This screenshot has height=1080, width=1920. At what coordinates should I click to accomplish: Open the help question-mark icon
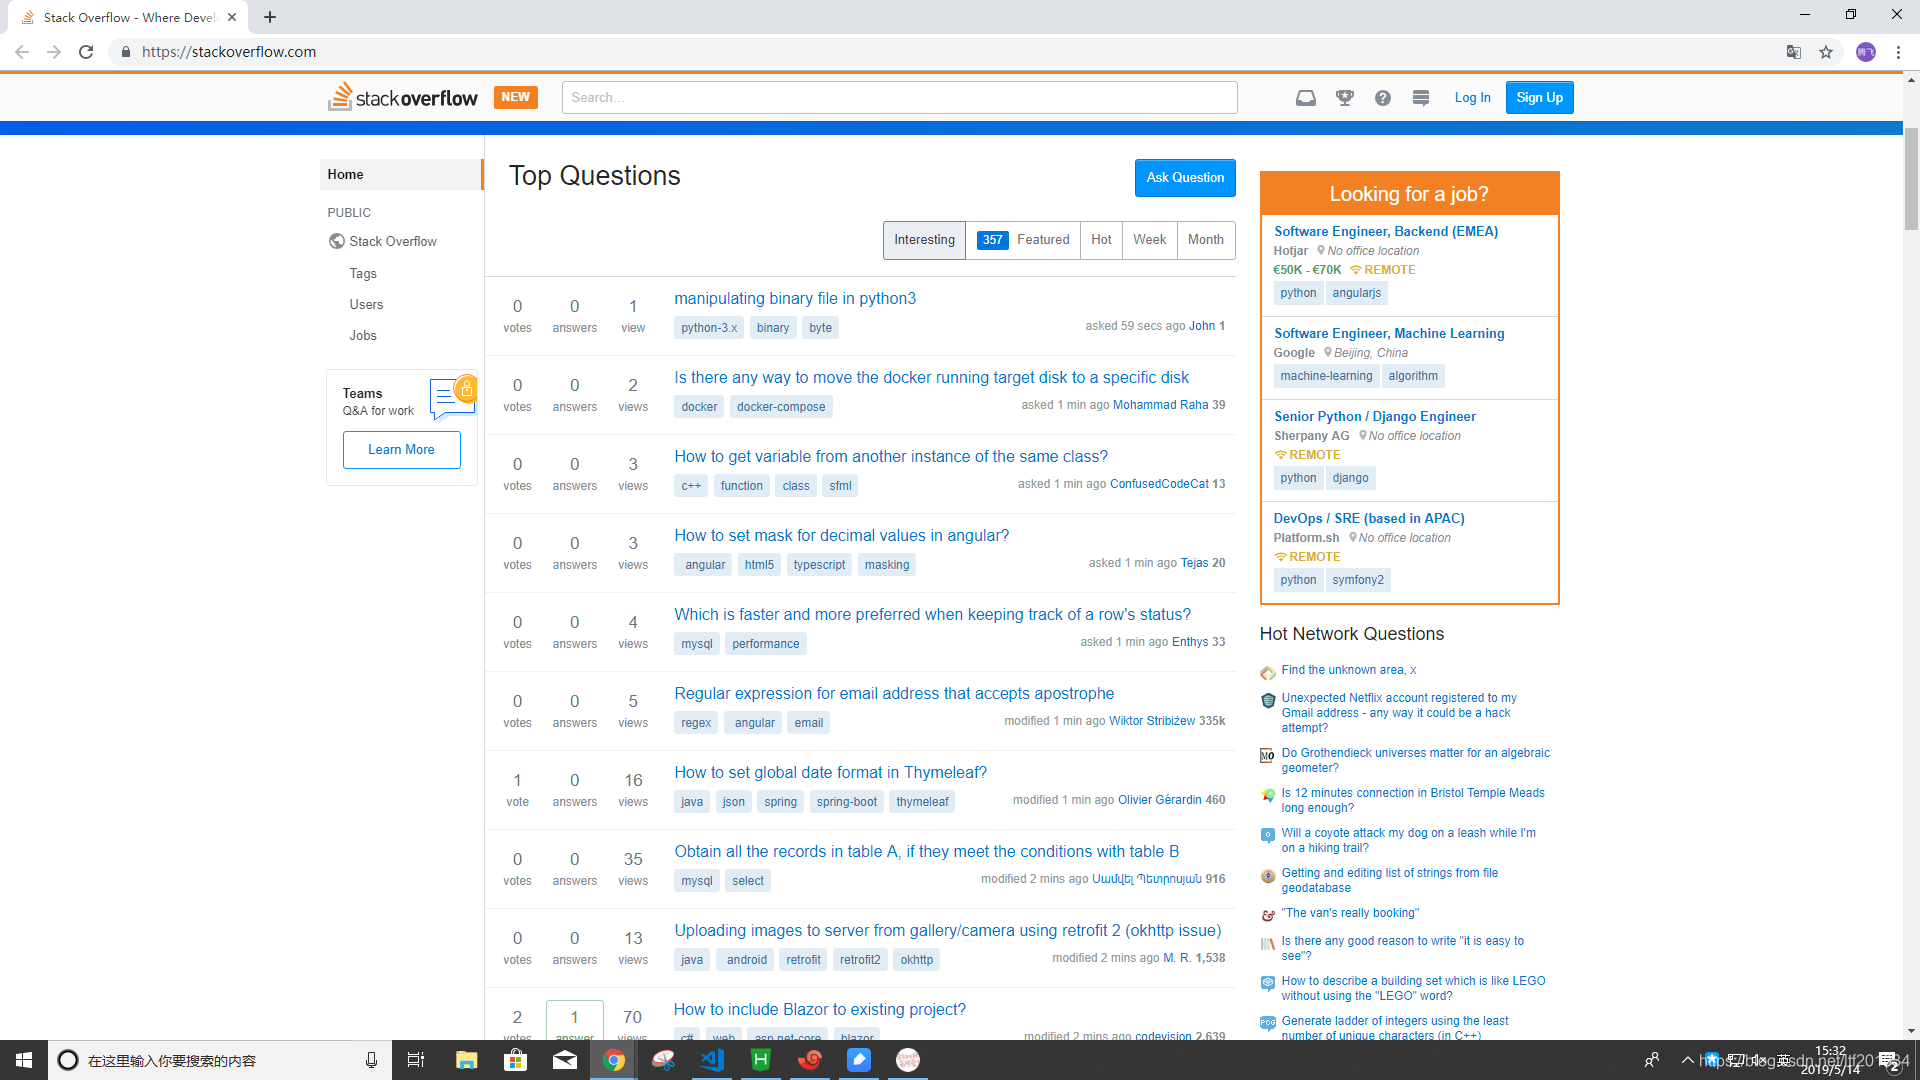click(1382, 98)
